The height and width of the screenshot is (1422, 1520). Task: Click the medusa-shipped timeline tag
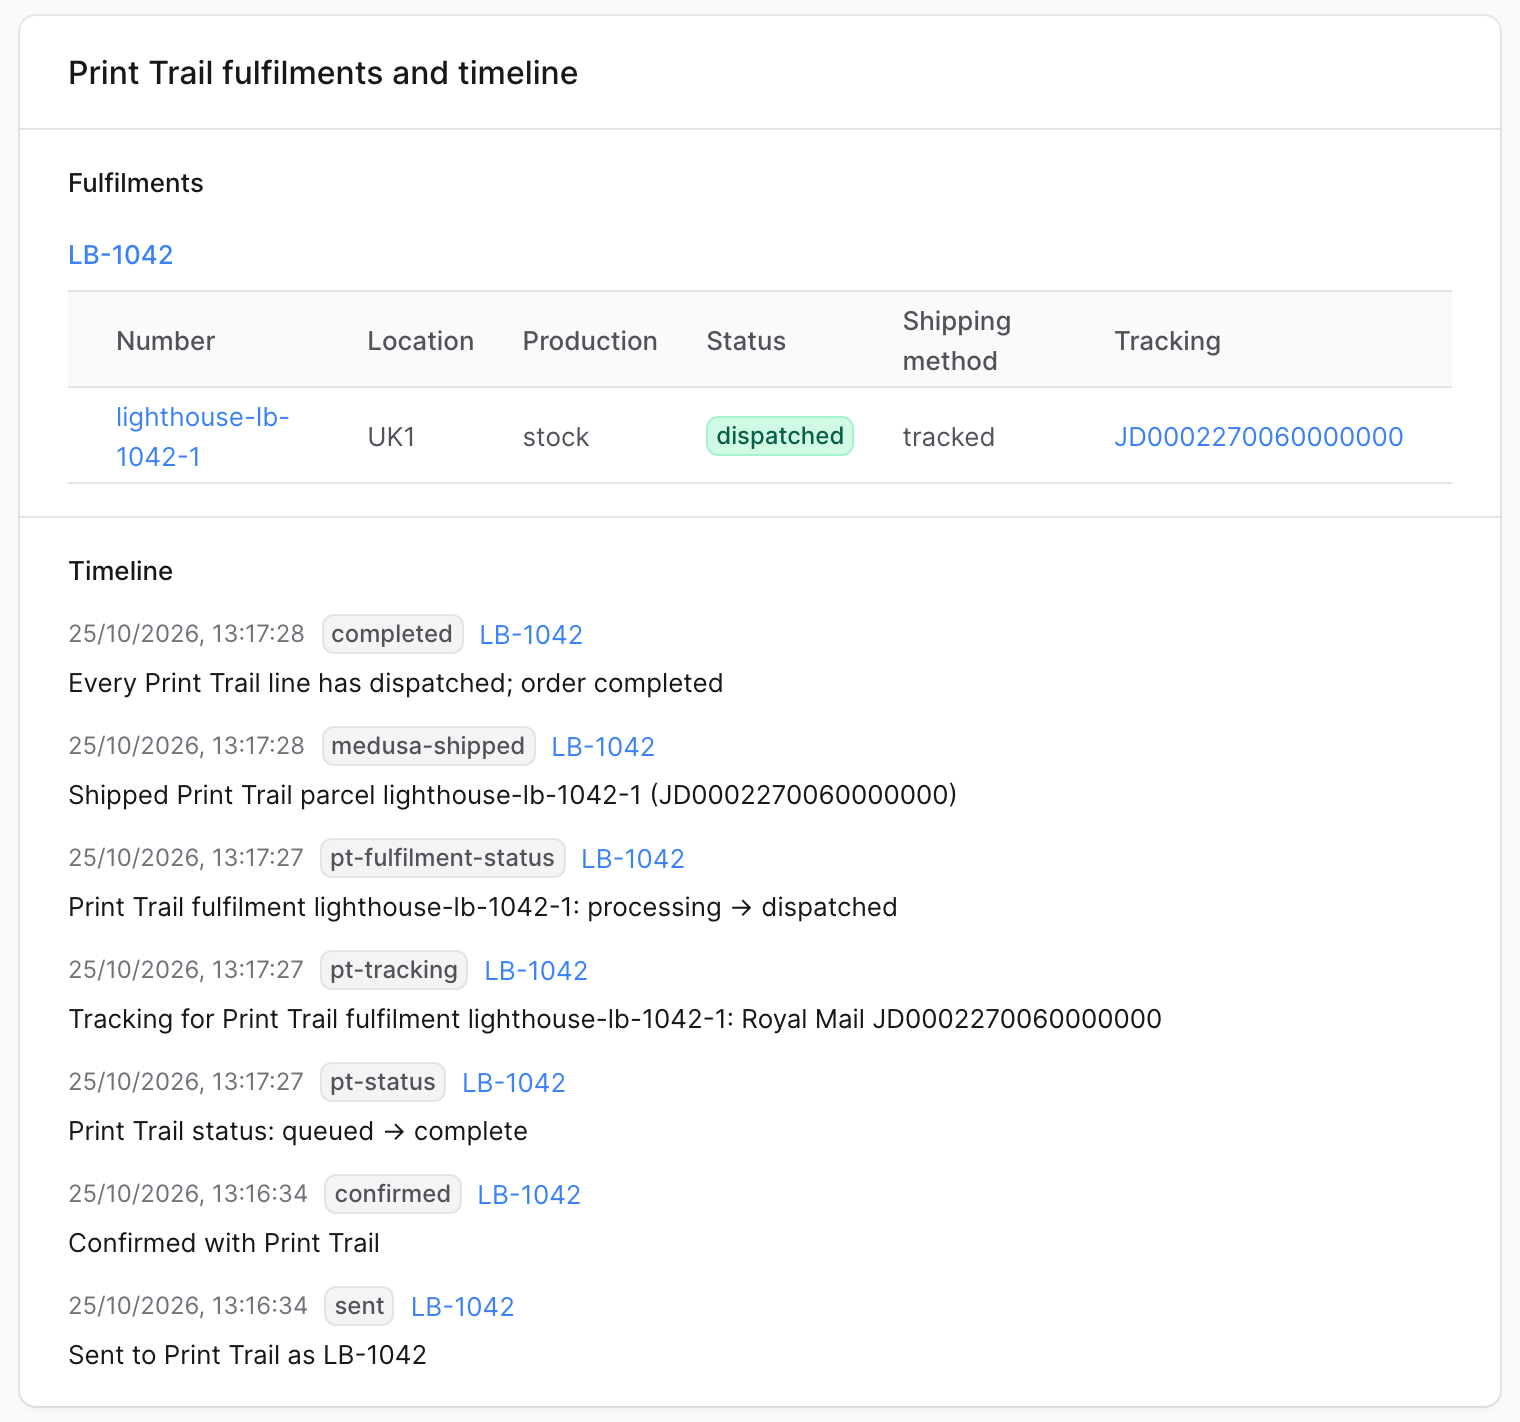coord(428,746)
